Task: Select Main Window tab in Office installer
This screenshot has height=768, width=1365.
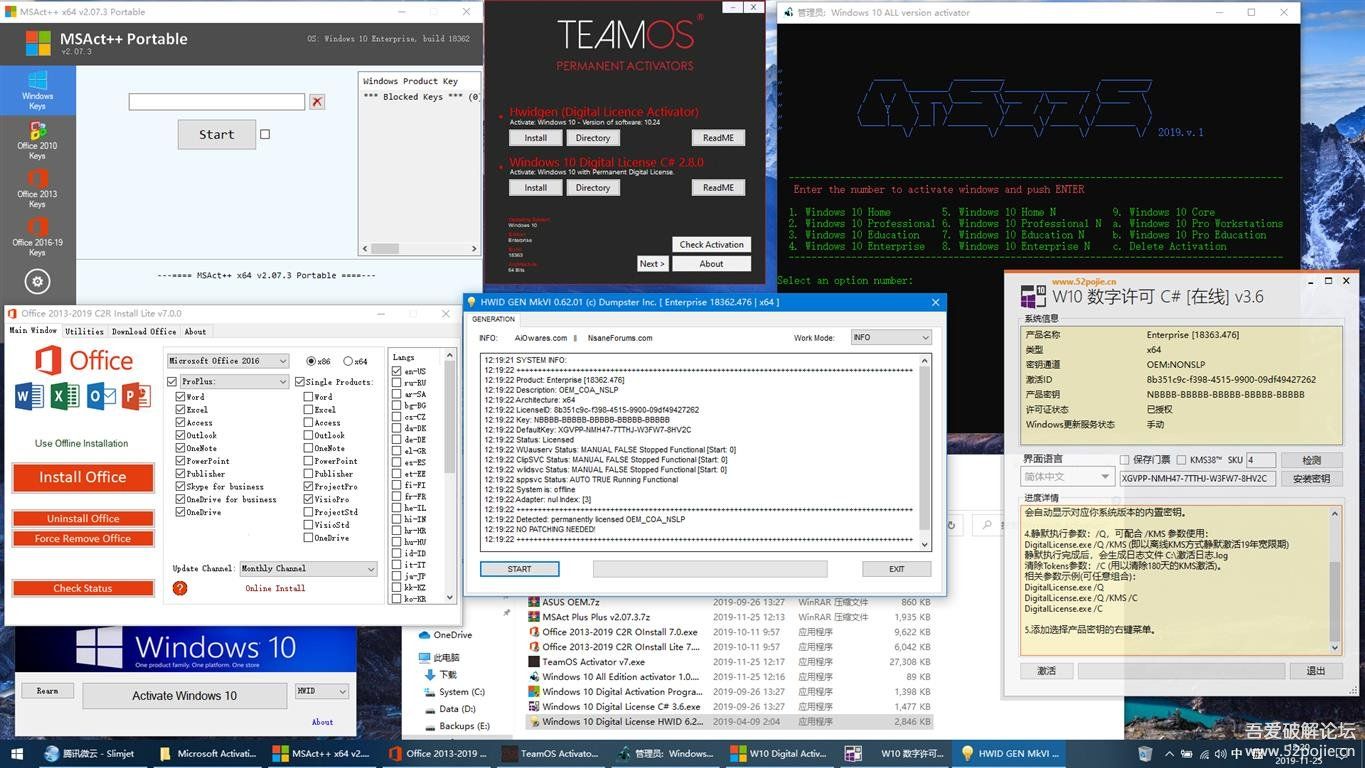Action: click(x=33, y=330)
